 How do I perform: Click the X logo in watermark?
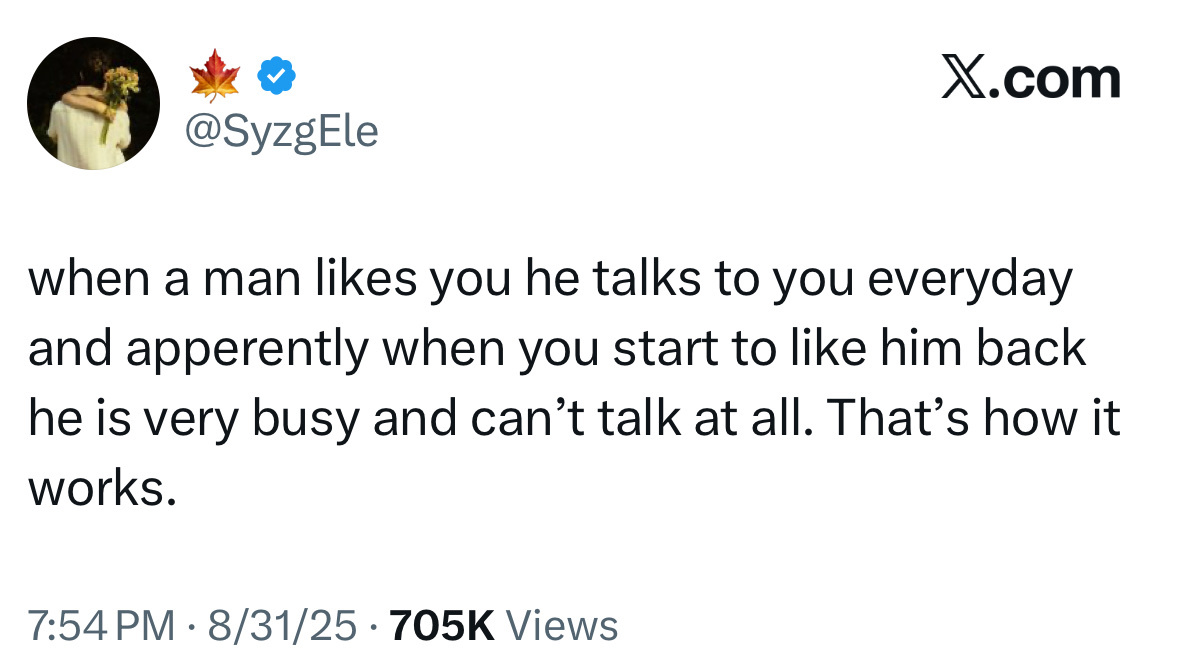(964, 78)
